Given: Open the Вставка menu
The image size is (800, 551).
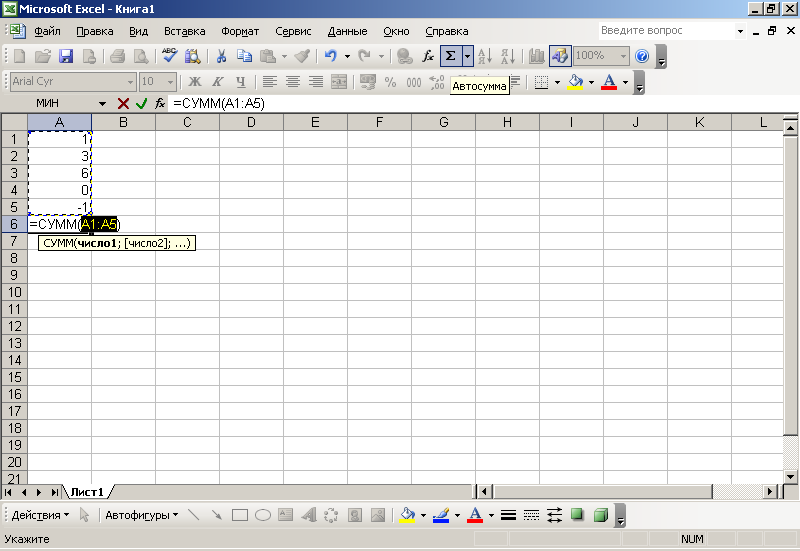Looking at the screenshot, I should point(184,31).
